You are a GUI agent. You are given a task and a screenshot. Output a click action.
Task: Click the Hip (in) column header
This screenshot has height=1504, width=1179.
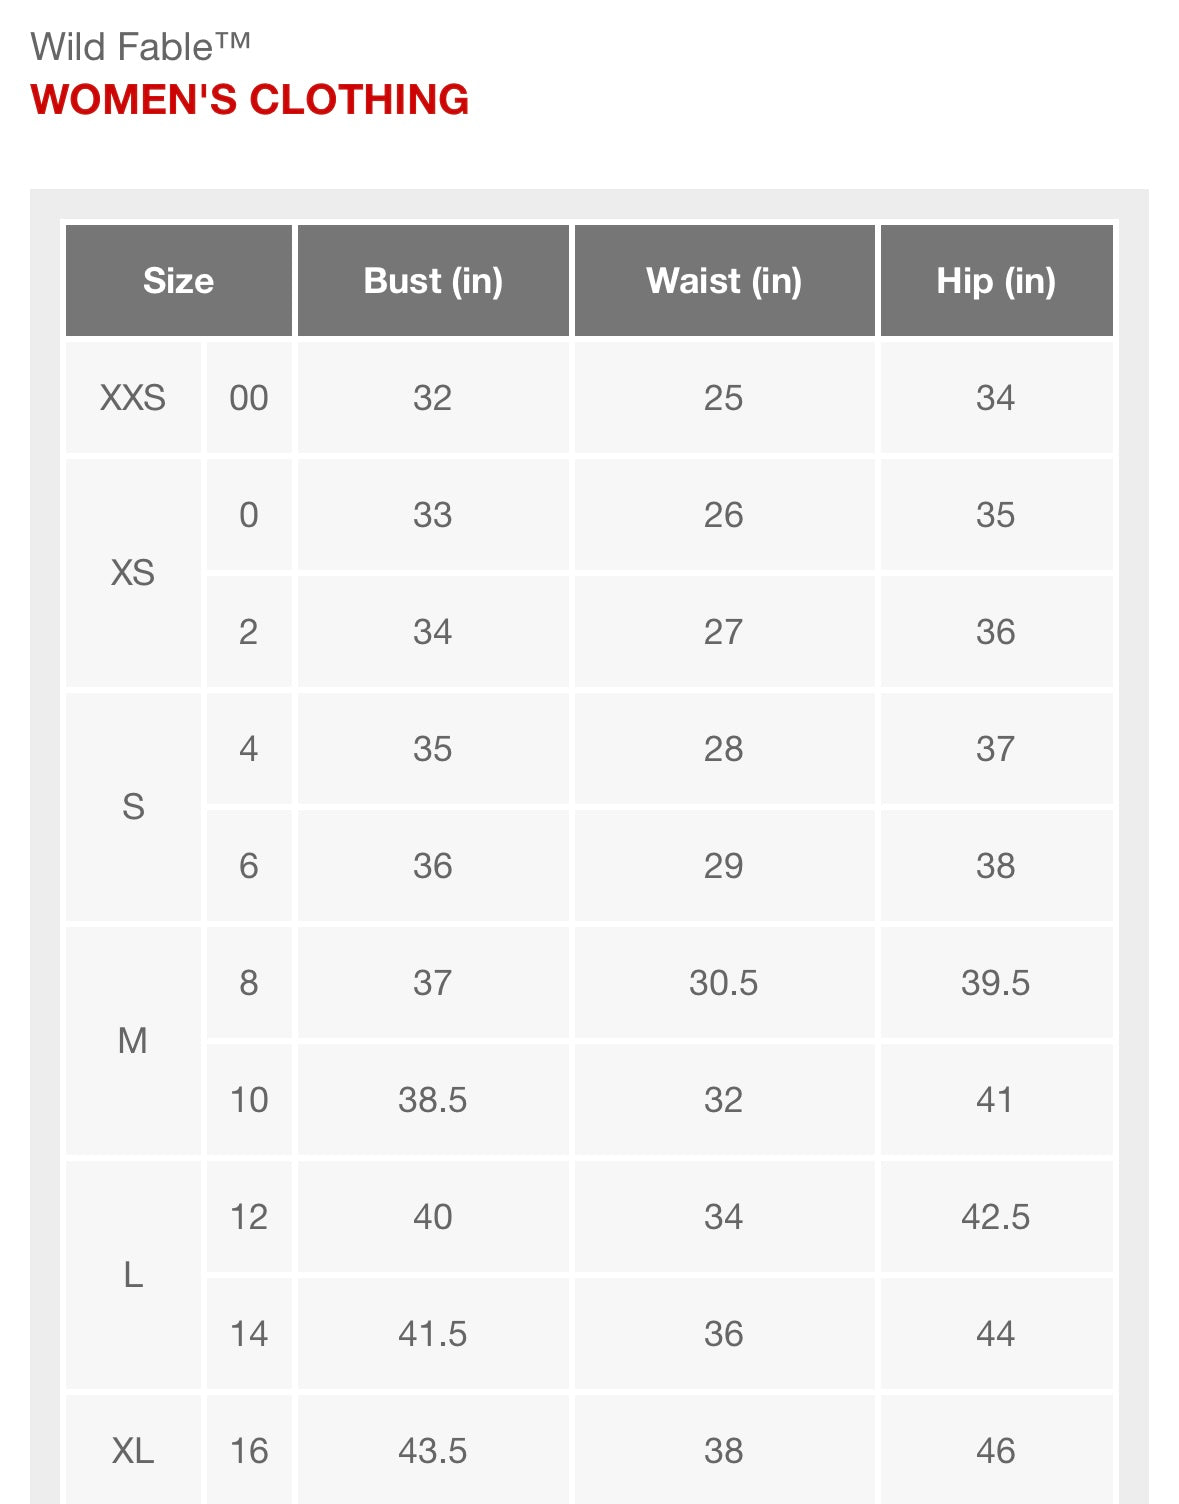click(996, 281)
